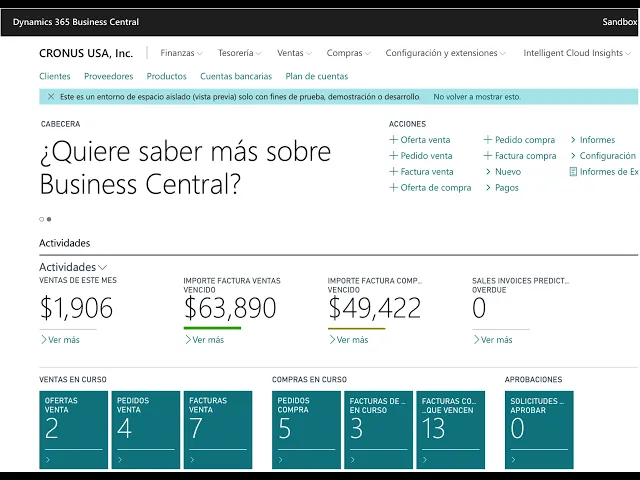
Task: Click the $1,906 sales amount
Action: click(76, 308)
